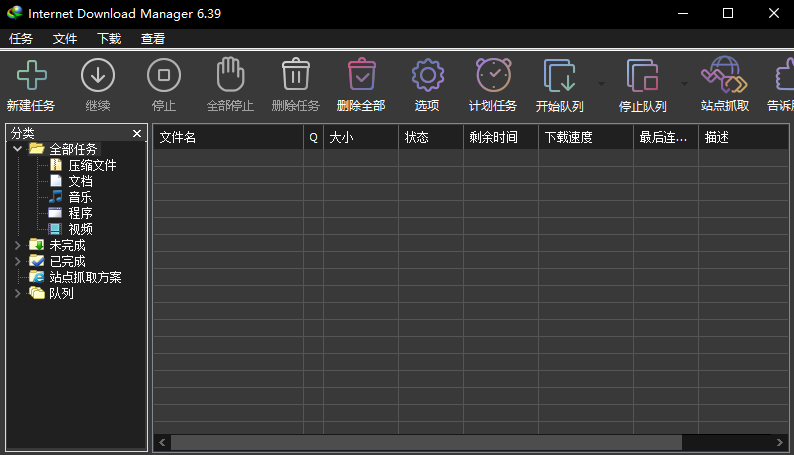The height and width of the screenshot is (455, 794).
Task: Select the 站点抓取方案 tree label
Action: 85,277
